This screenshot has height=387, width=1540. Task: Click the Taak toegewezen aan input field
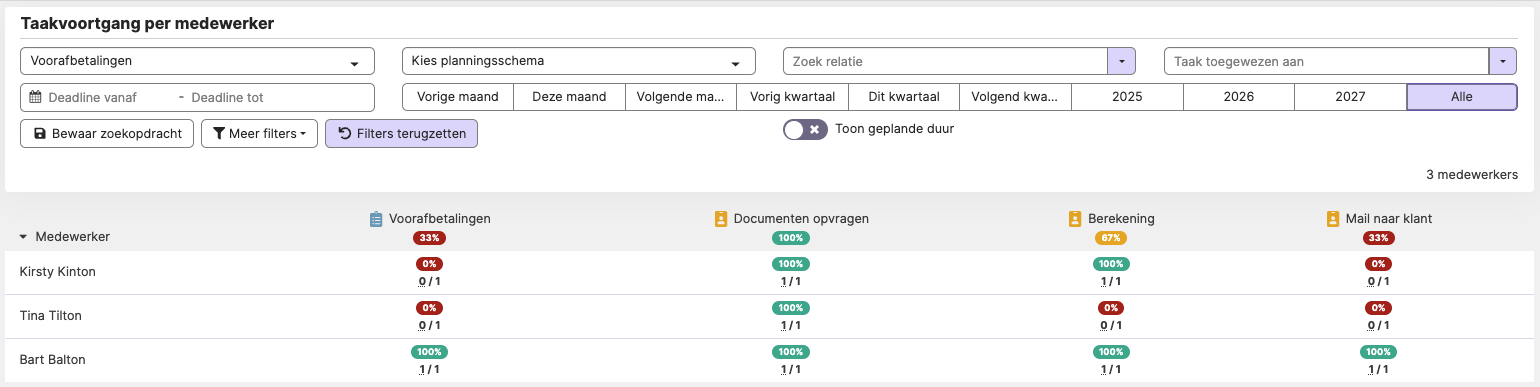pyautogui.click(x=1326, y=61)
